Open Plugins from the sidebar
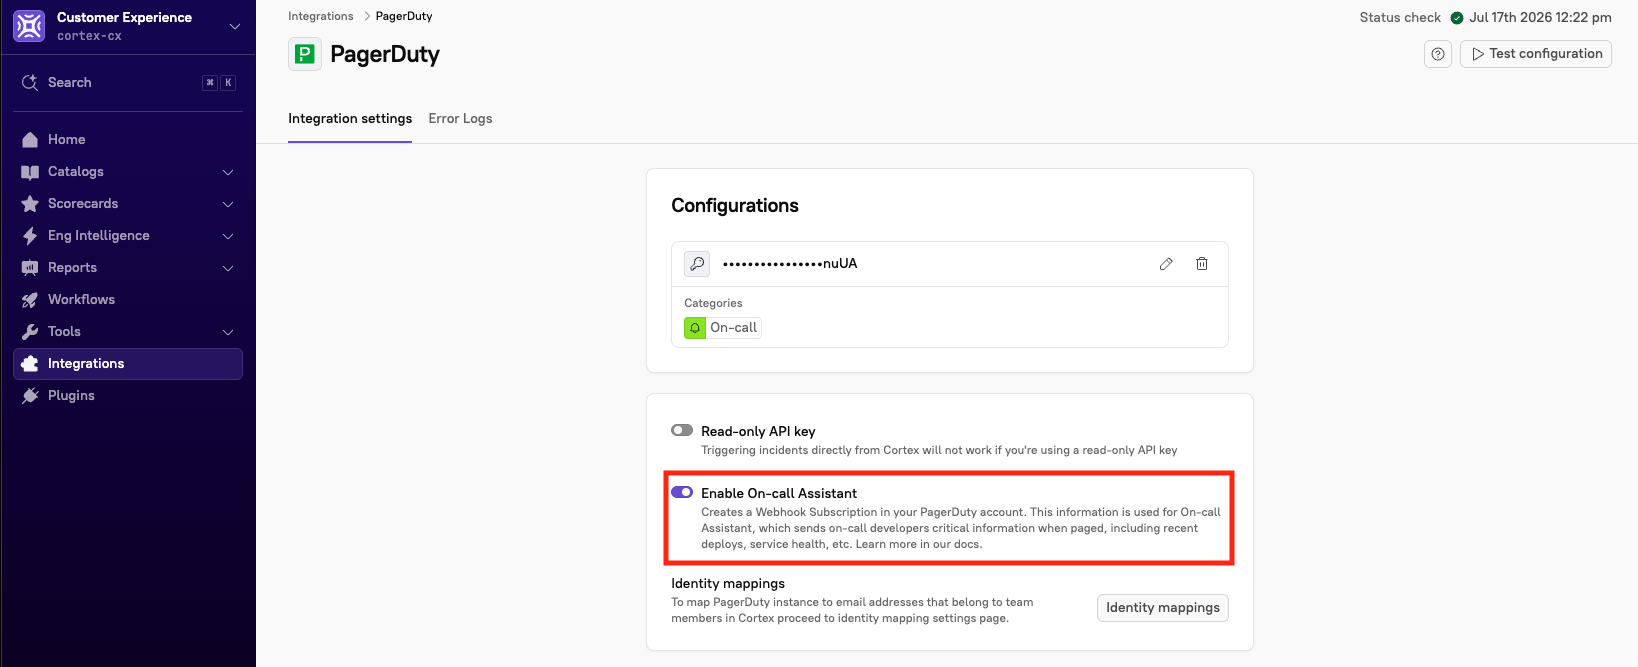 point(128,395)
